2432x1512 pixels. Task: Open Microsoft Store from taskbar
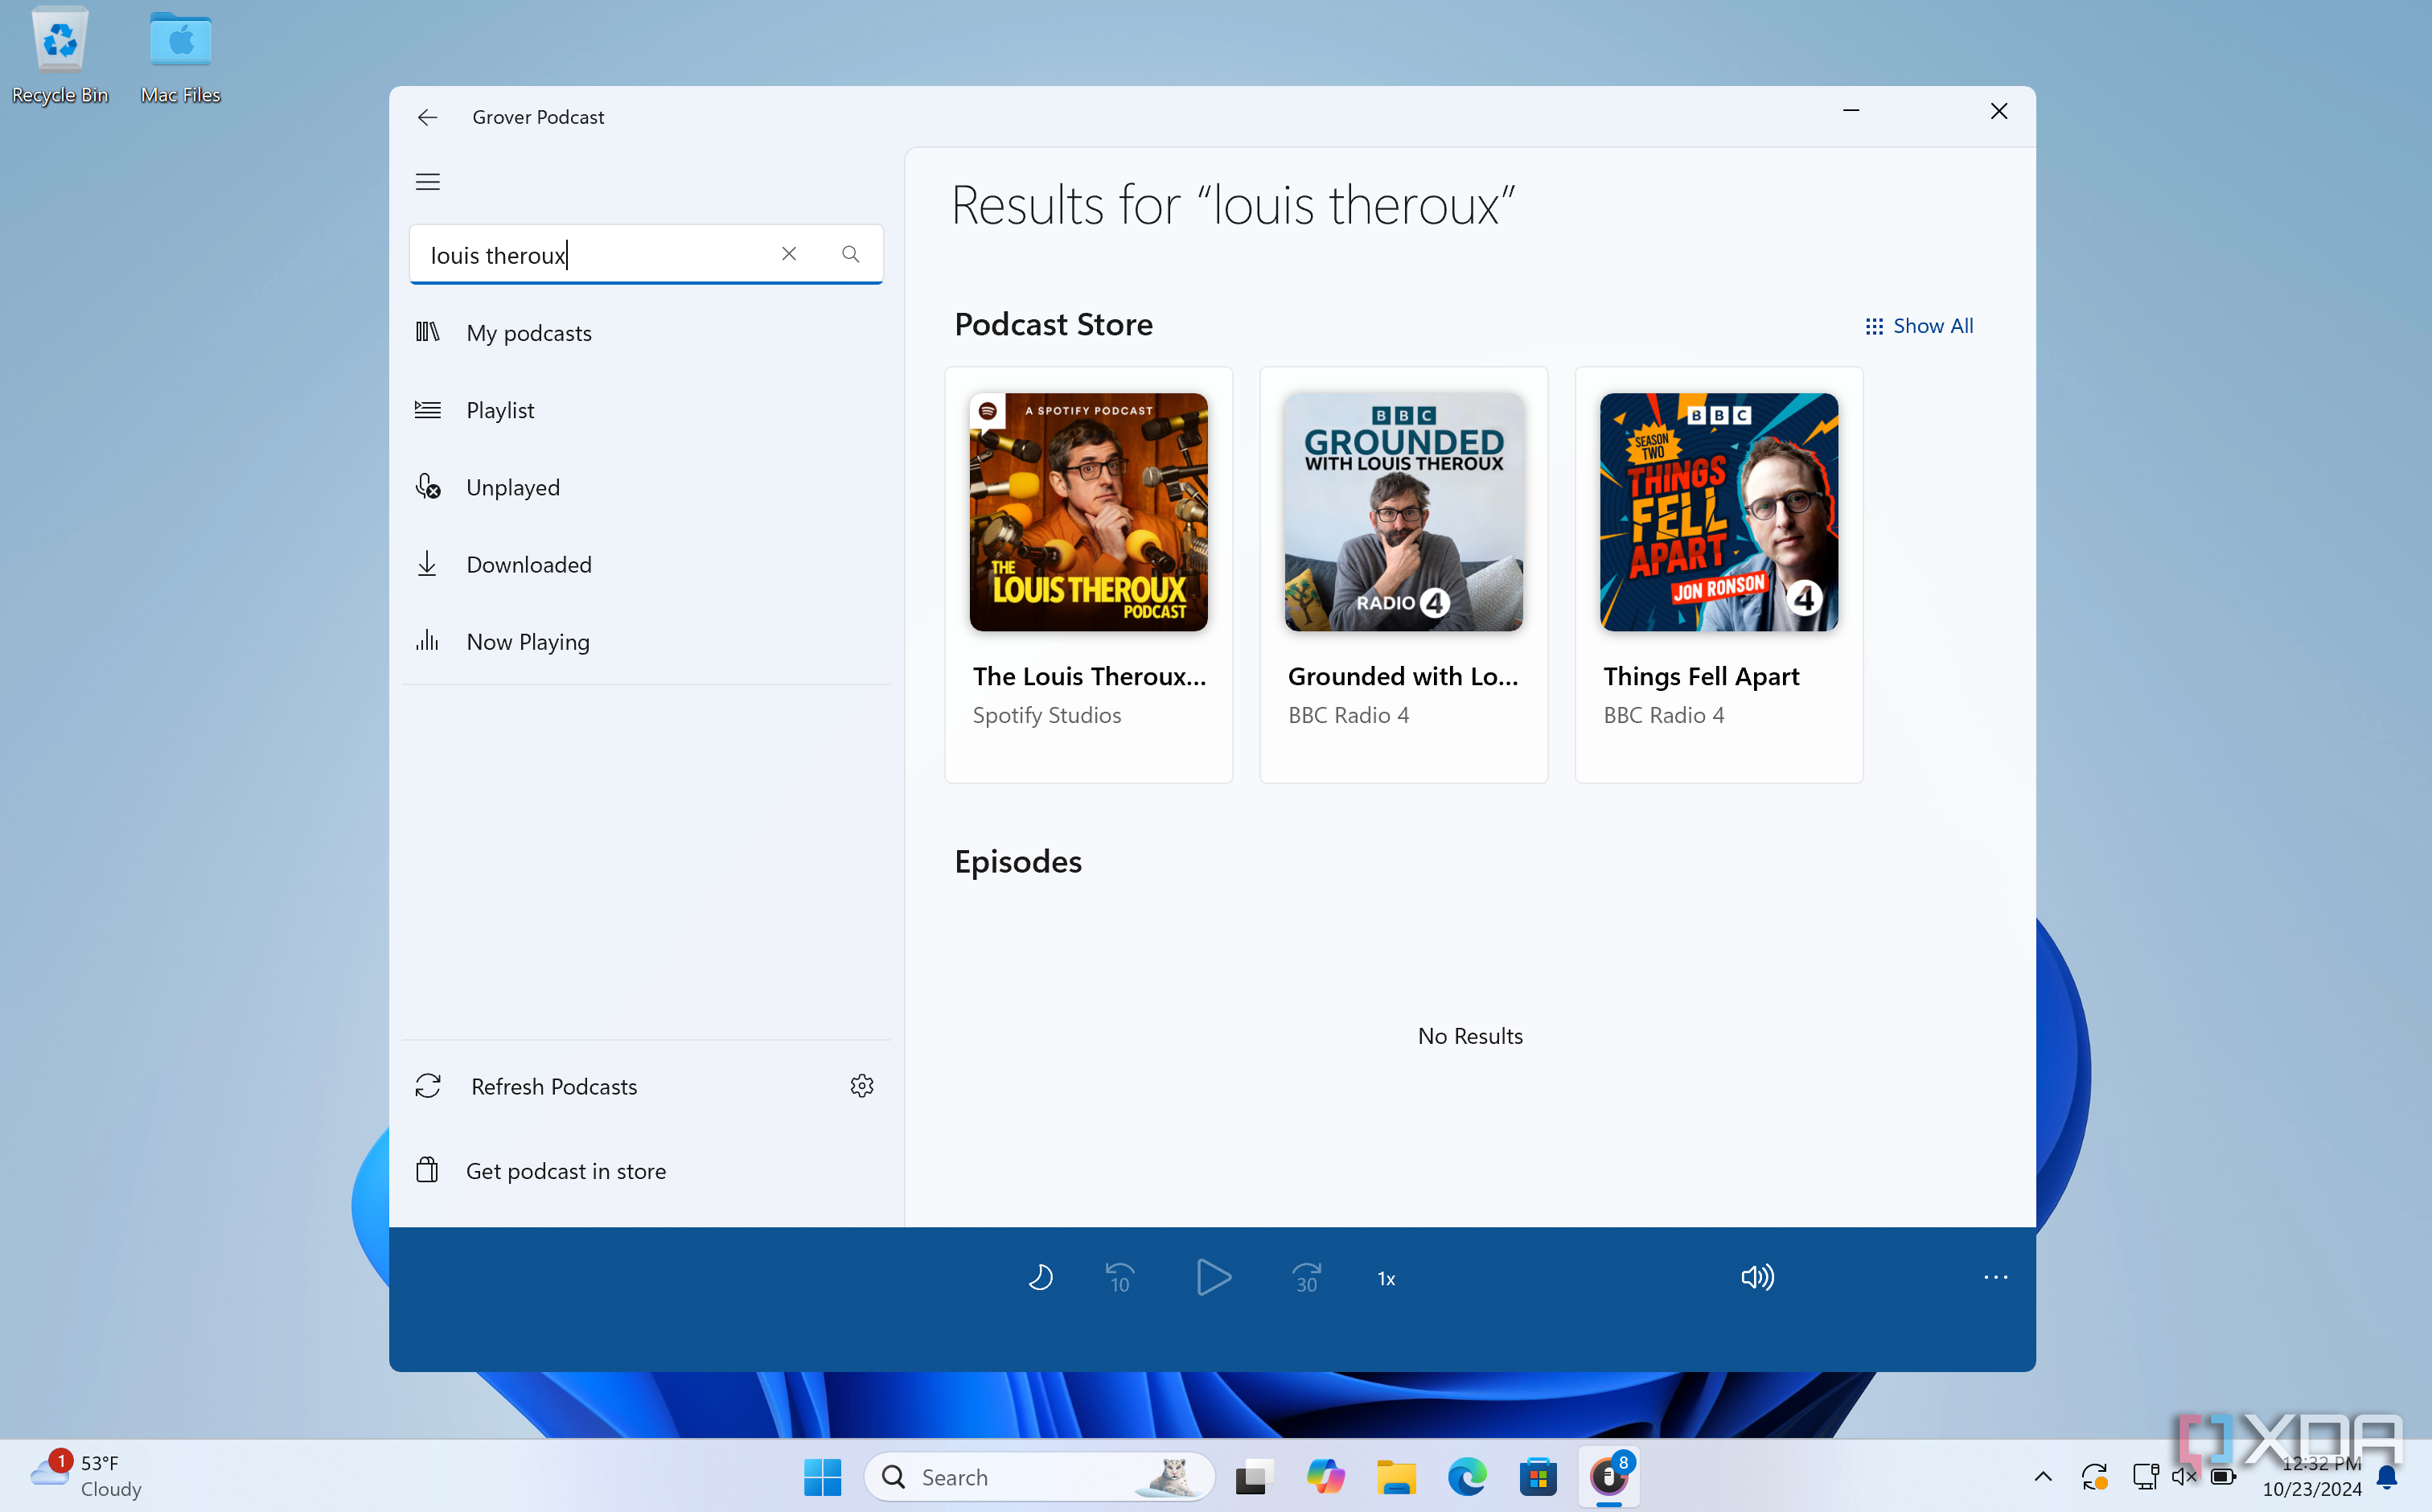1538,1477
